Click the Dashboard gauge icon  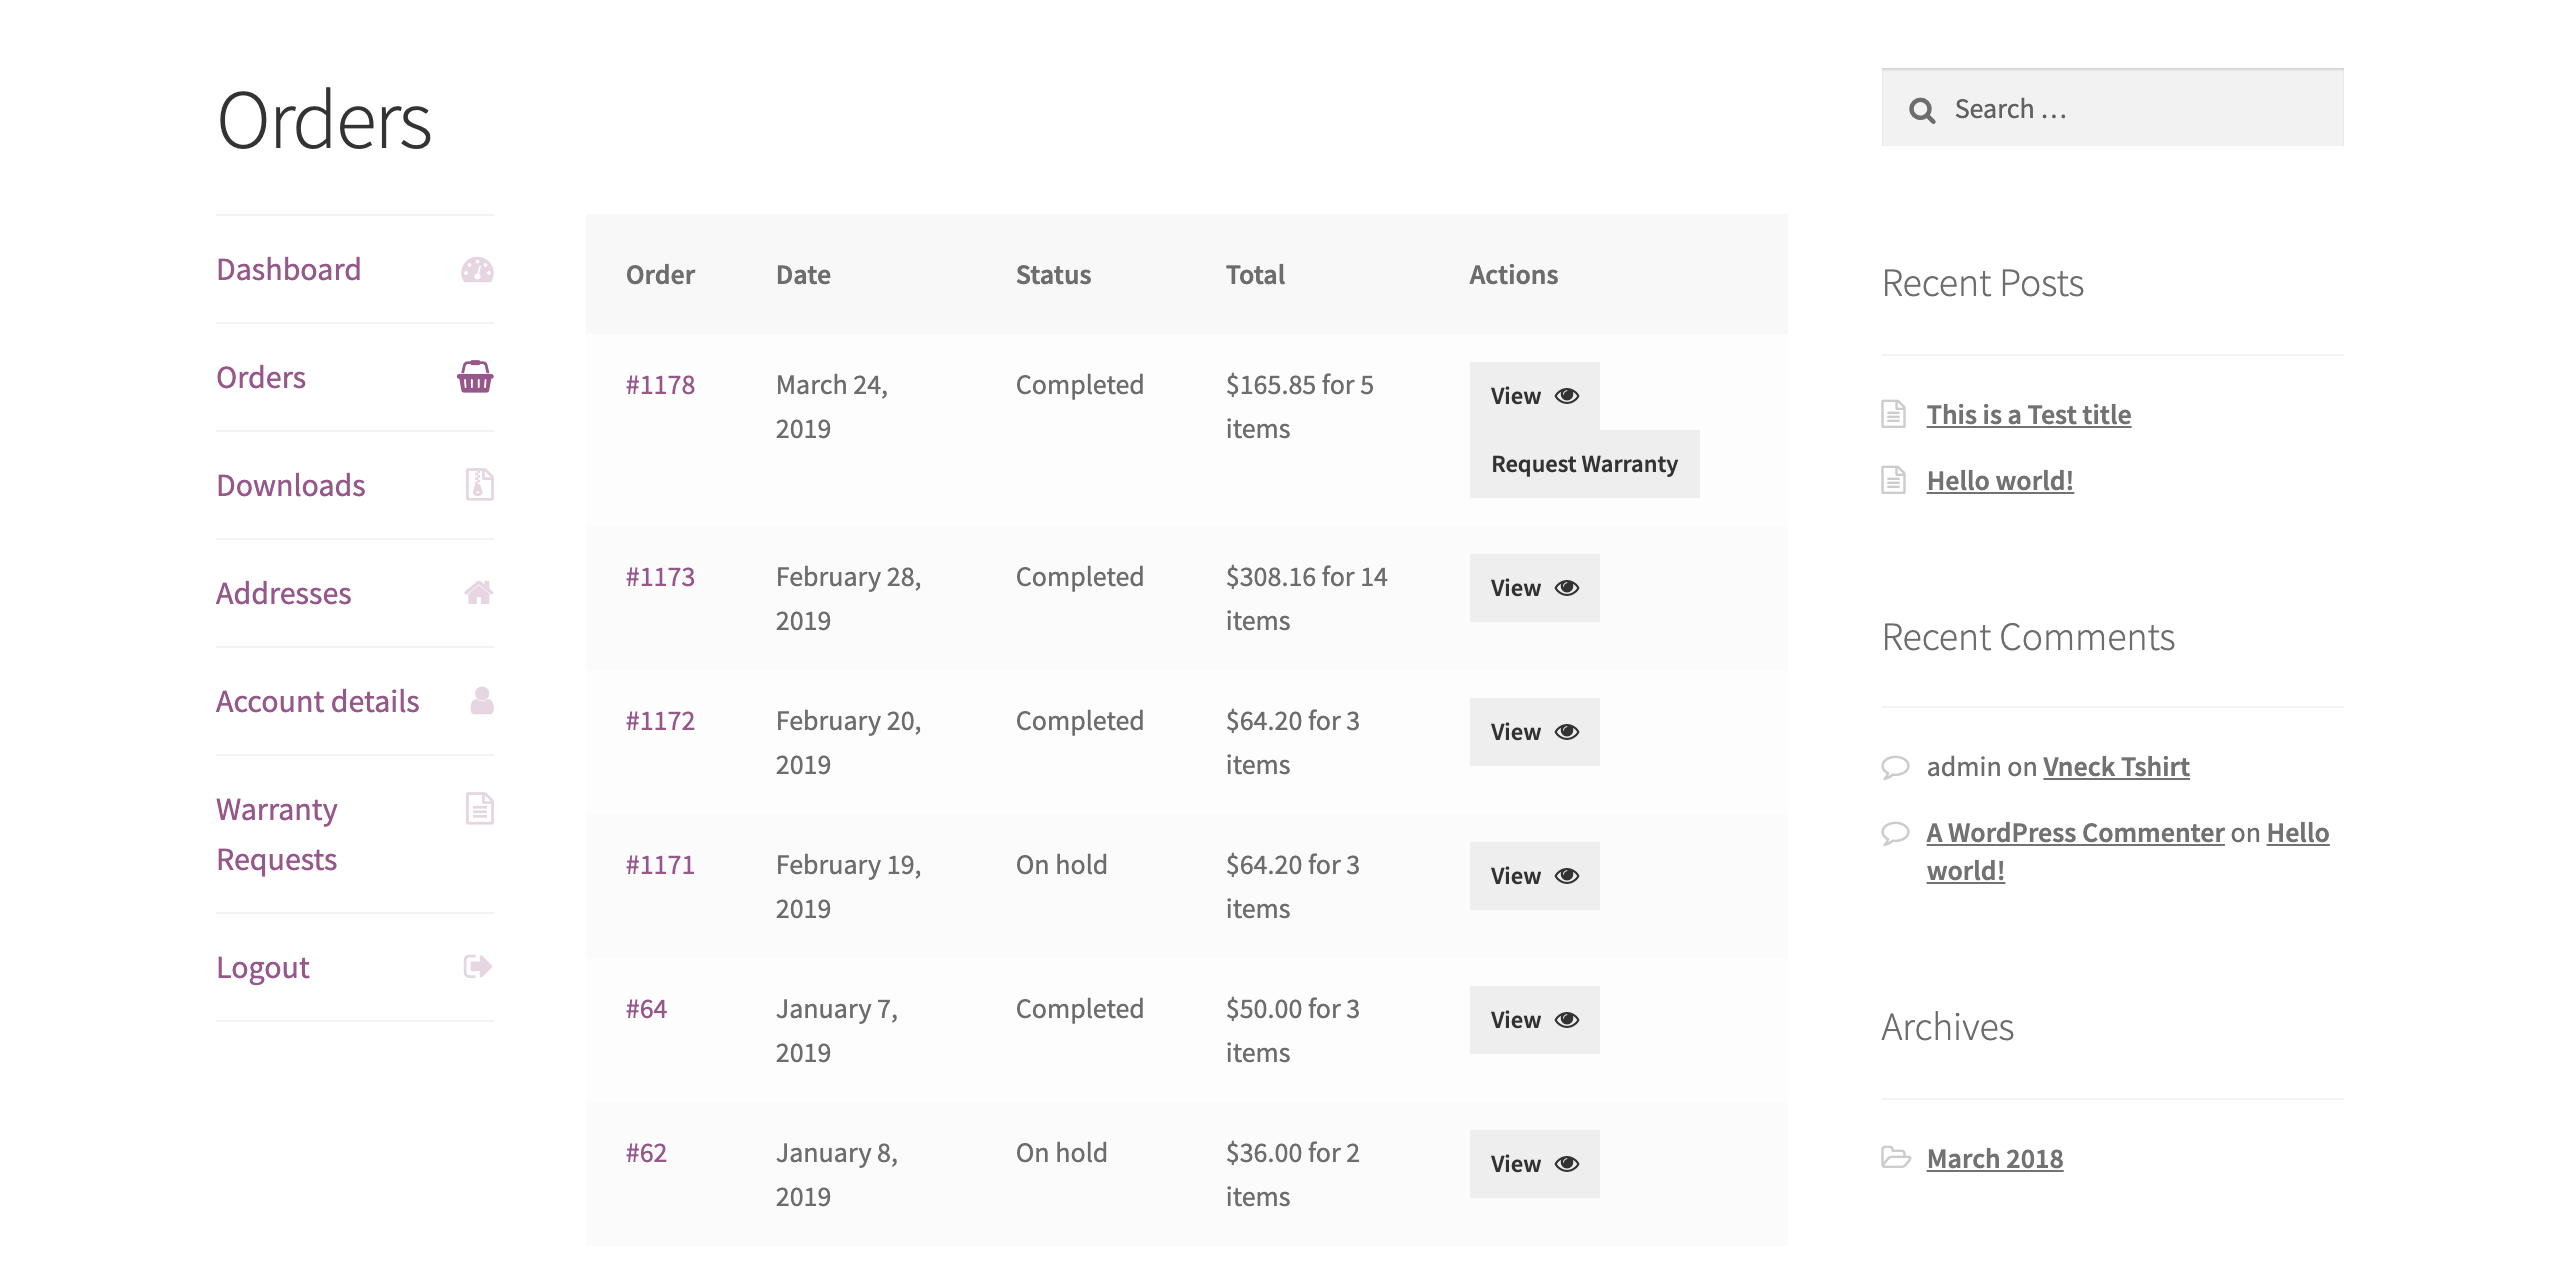tap(477, 270)
